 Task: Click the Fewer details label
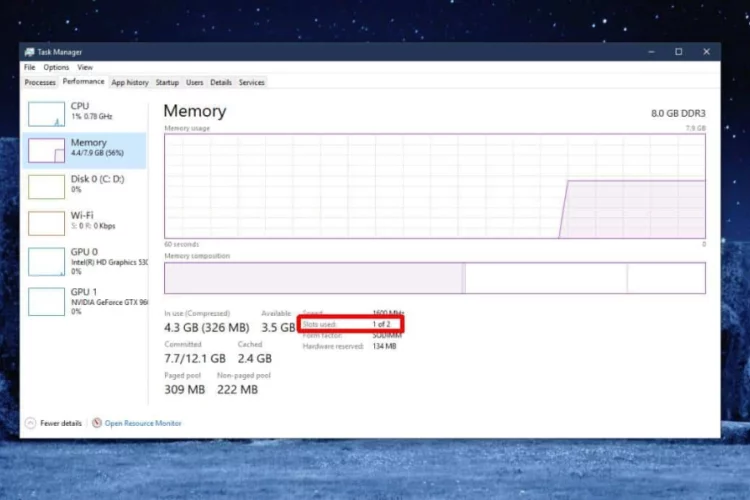point(61,423)
